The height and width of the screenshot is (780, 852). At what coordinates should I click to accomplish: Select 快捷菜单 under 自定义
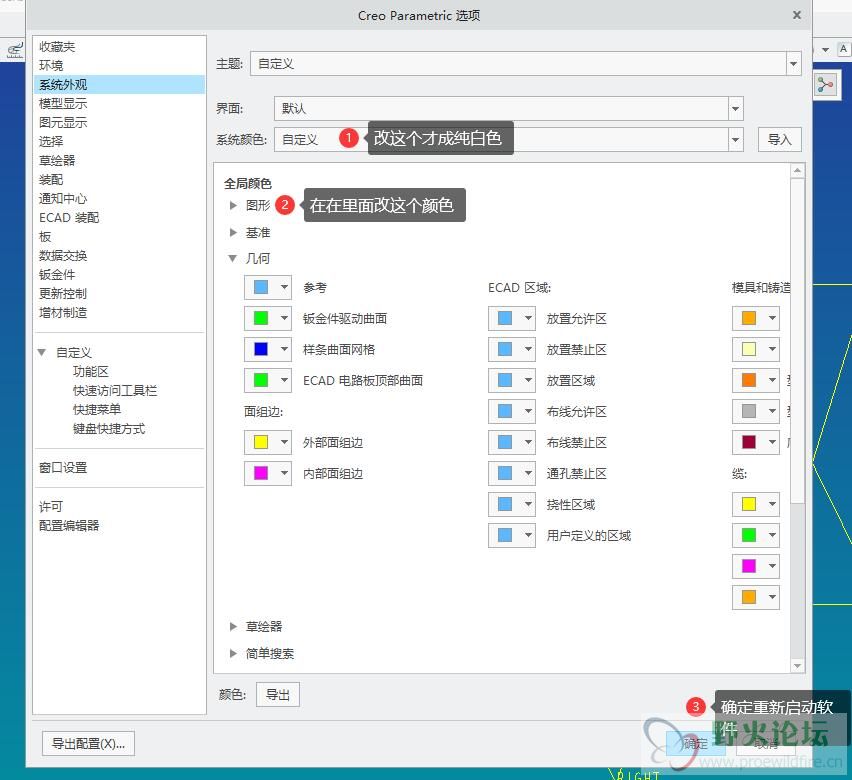click(x=97, y=410)
